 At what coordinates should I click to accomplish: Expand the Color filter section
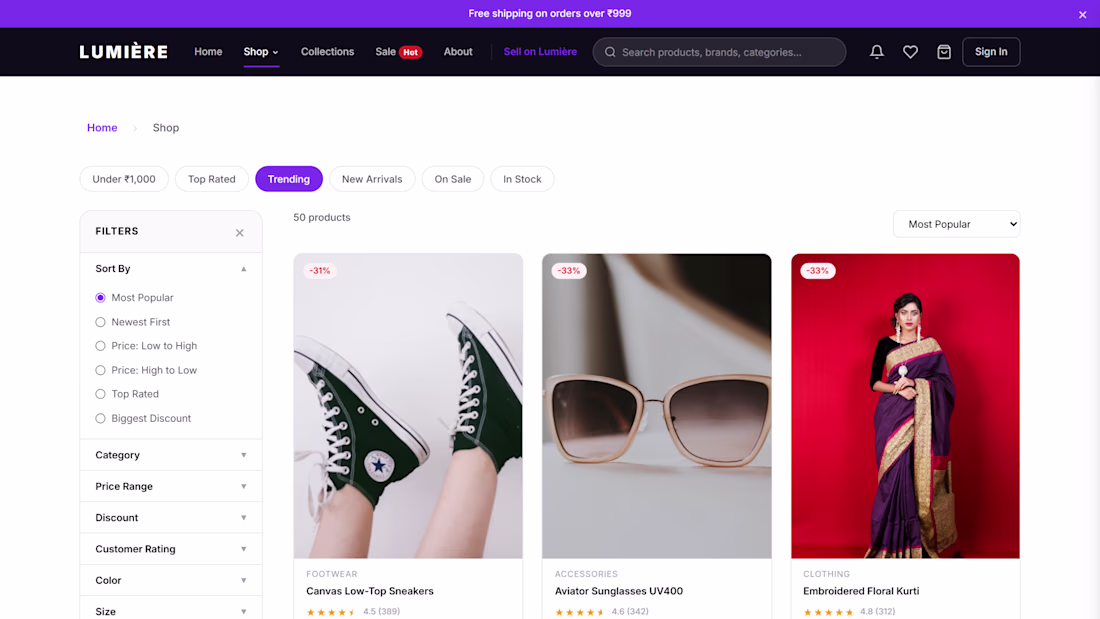[171, 580]
